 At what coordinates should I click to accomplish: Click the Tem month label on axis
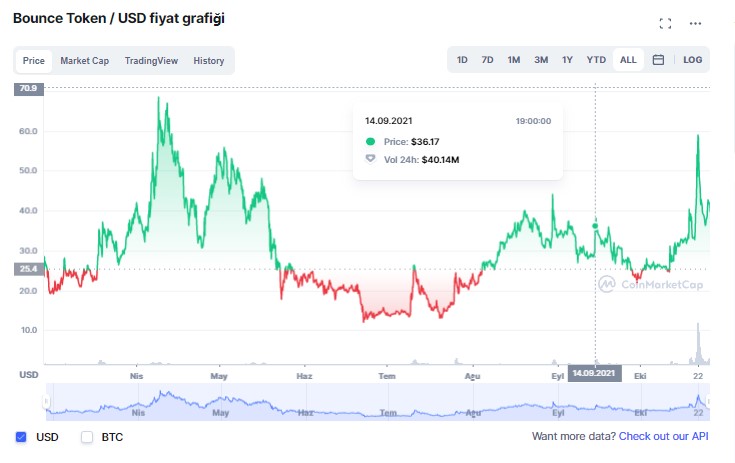point(387,376)
